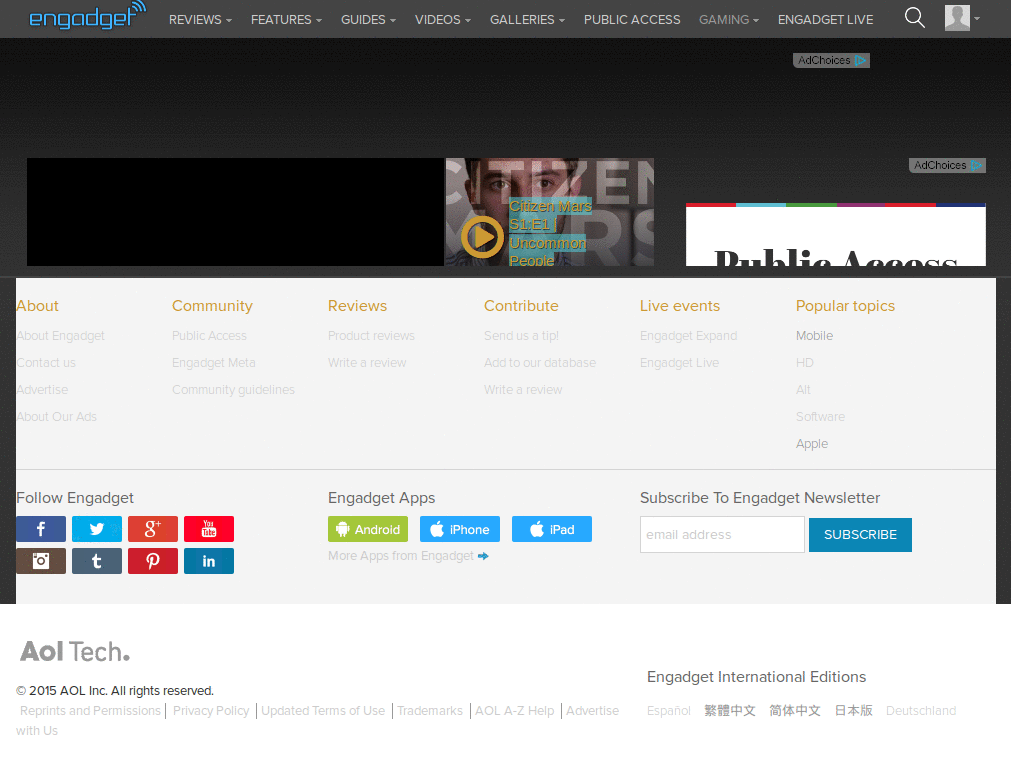Select the PUBLIC ACCESS menu item

pos(632,19)
